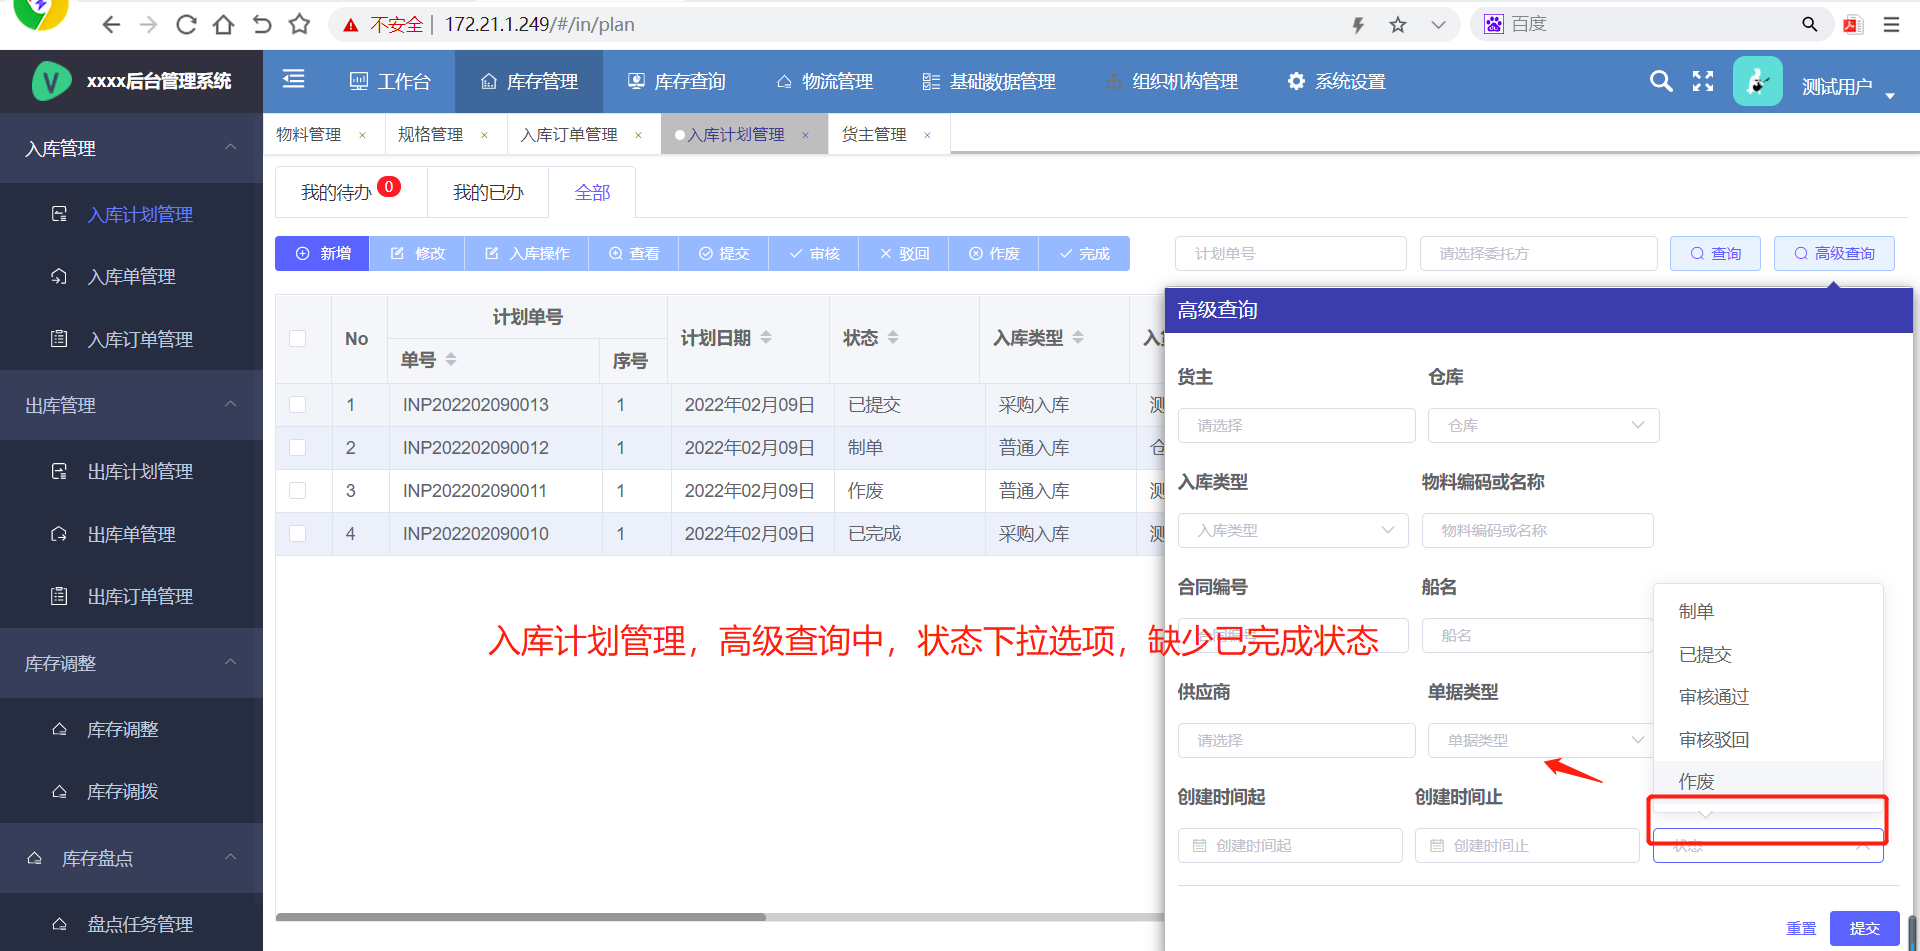Sort by 单号 column arrows
This screenshot has height=951, width=1920.
click(x=451, y=359)
